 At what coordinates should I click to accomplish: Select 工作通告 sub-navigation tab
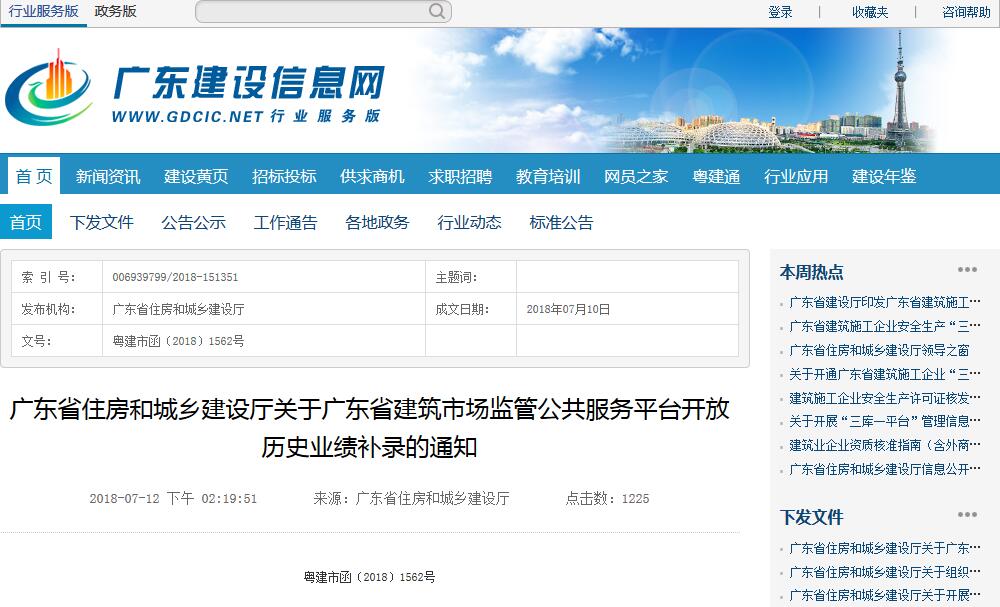click(286, 223)
